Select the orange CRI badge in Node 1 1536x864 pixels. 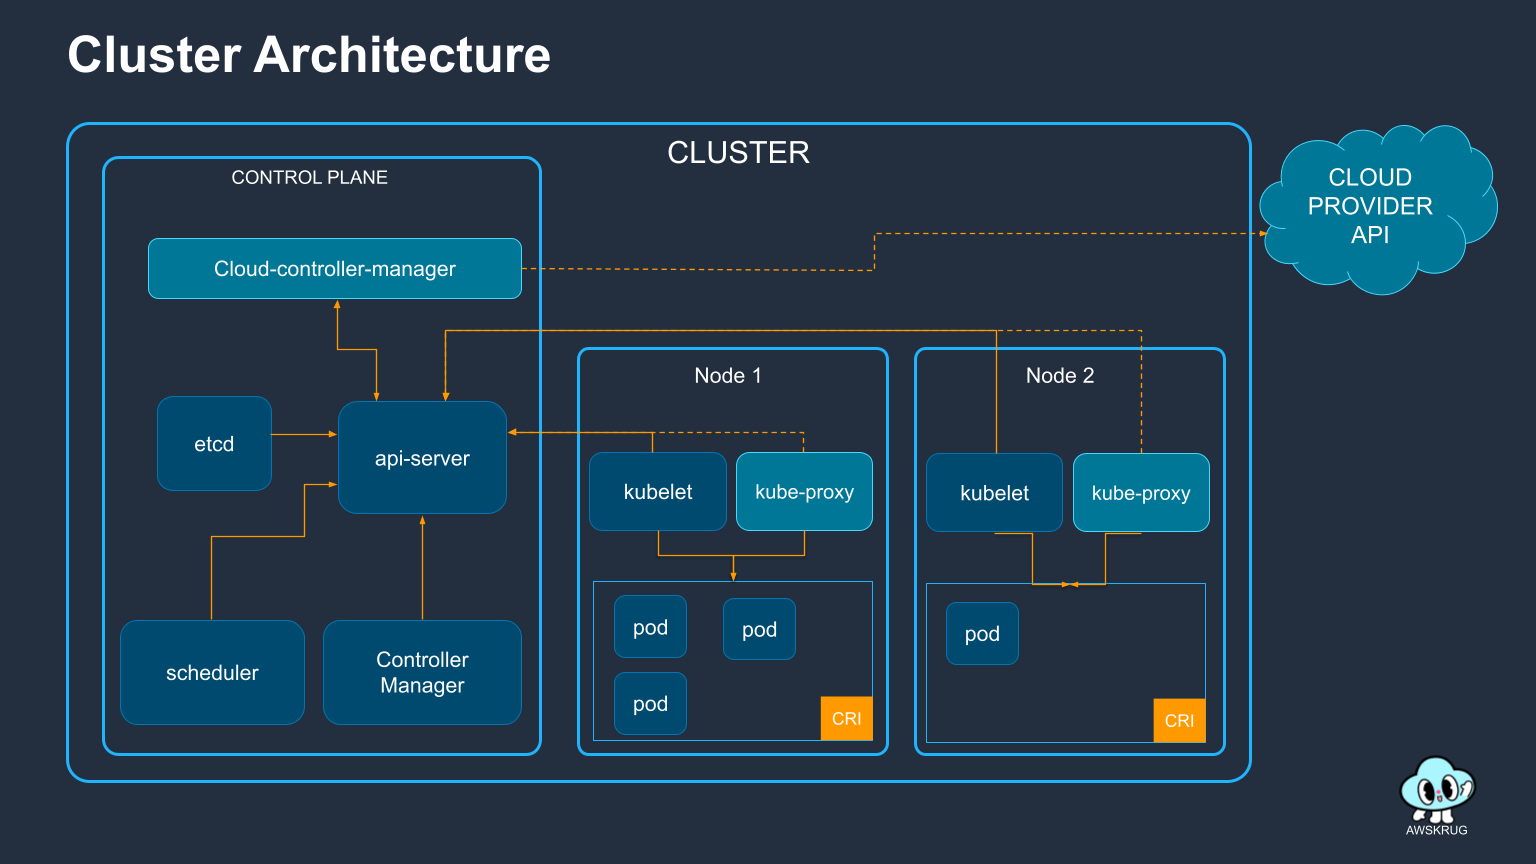[846, 718]
